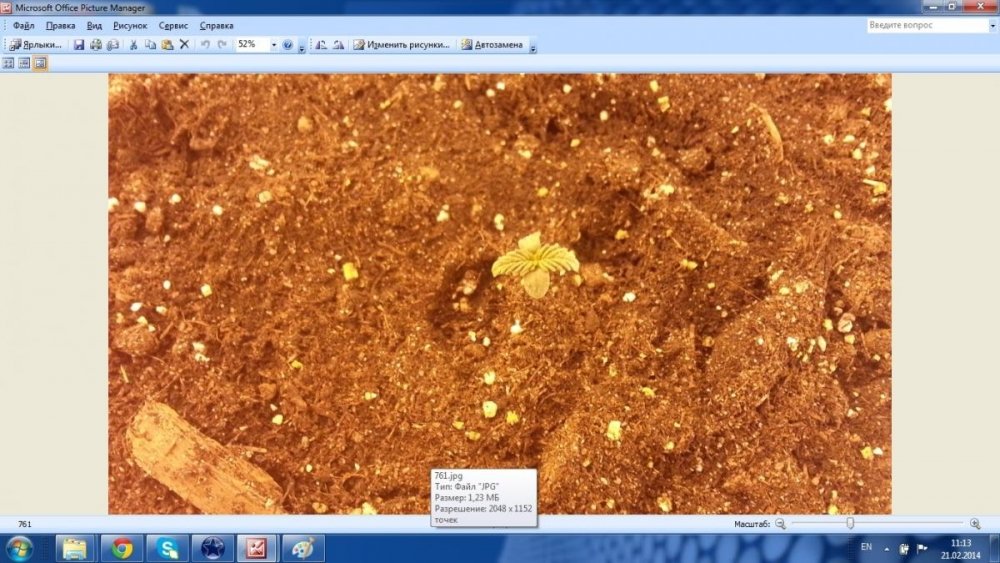This screenshot has width=1000, height=563.
Task: Click the blue Help icon
Action: click(x=288, y=45)
